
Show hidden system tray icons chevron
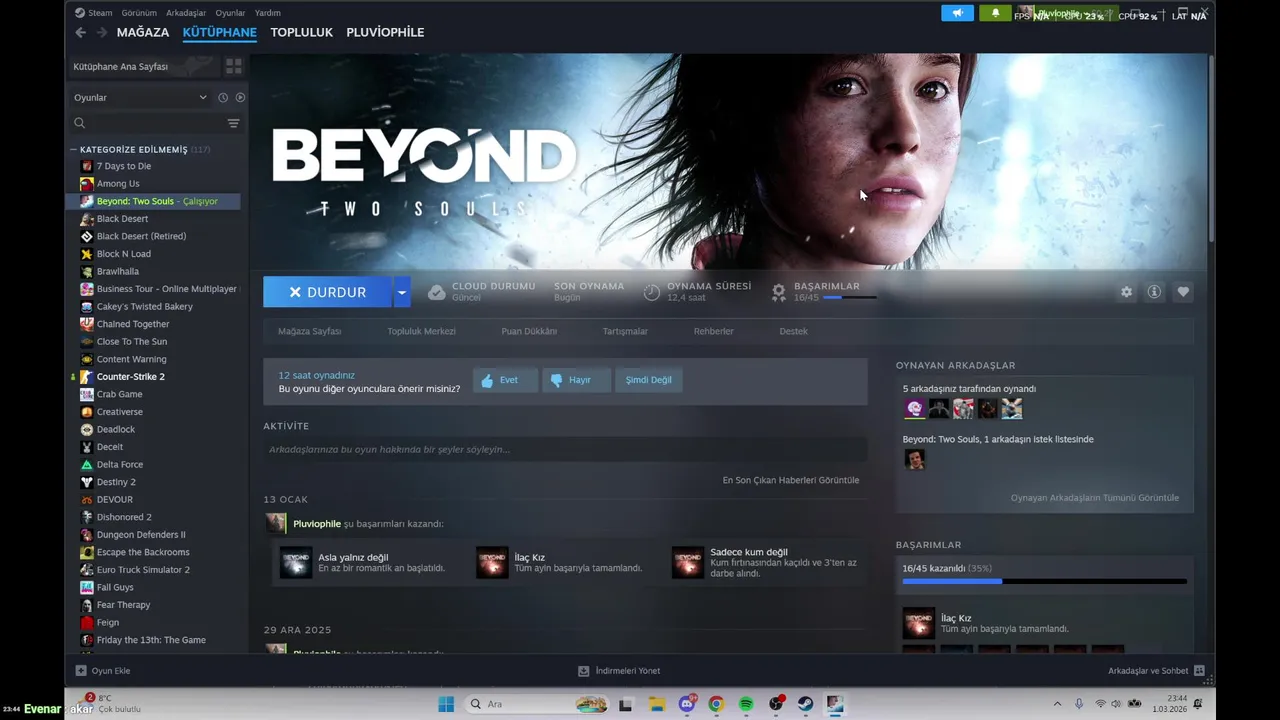coord(1057,704)
